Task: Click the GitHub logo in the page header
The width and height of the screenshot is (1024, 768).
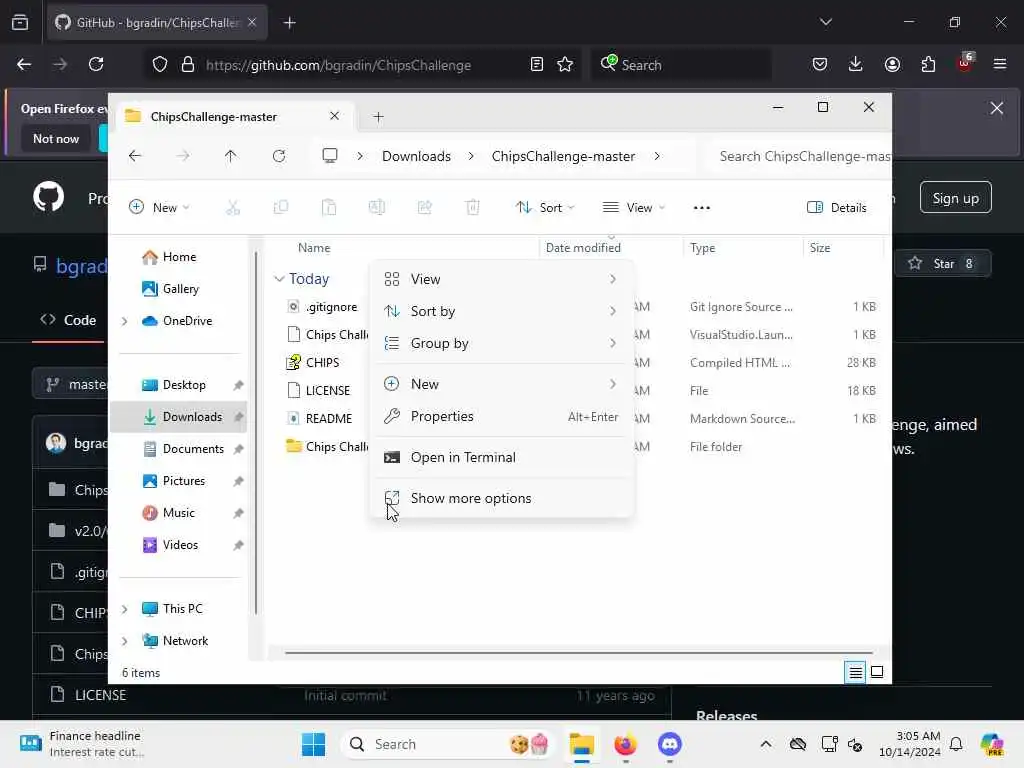Action: click(49, 197)
